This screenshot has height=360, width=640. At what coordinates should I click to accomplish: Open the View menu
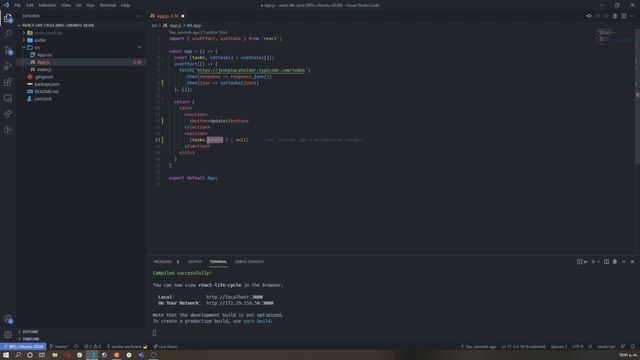(x=66, y=5)
